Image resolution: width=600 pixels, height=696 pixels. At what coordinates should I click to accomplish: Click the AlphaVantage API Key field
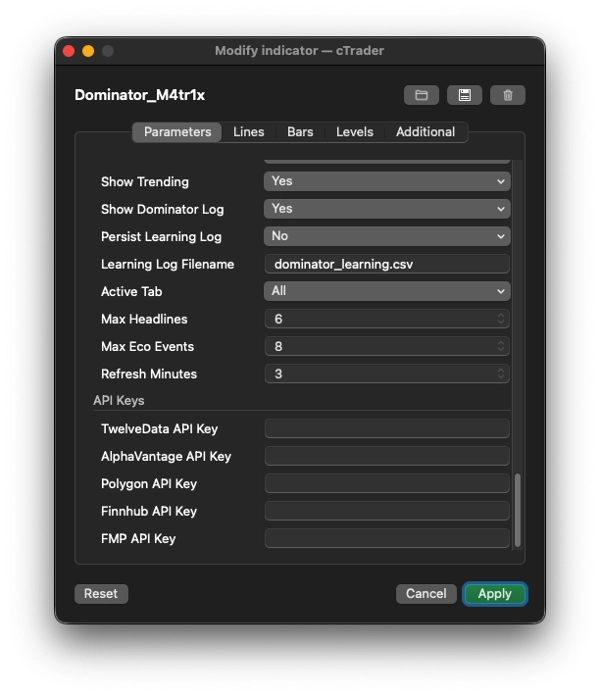coord(387,456)
